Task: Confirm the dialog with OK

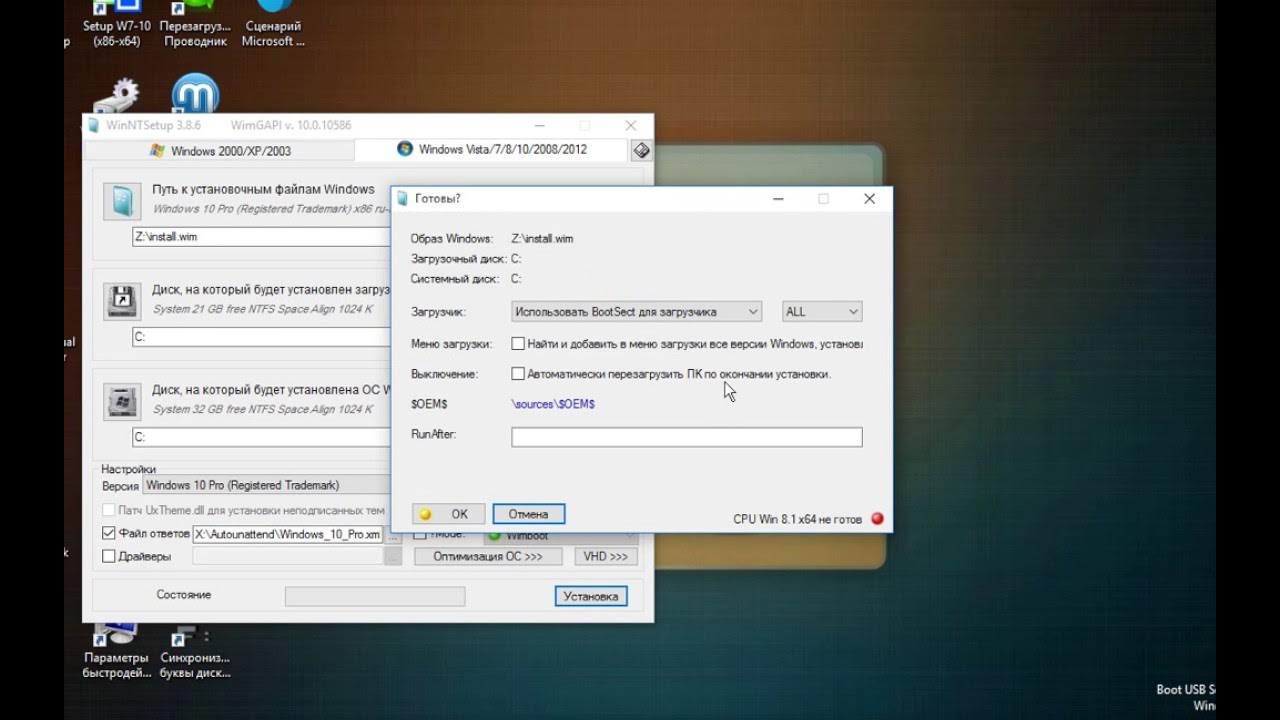Action: [448, 514]
